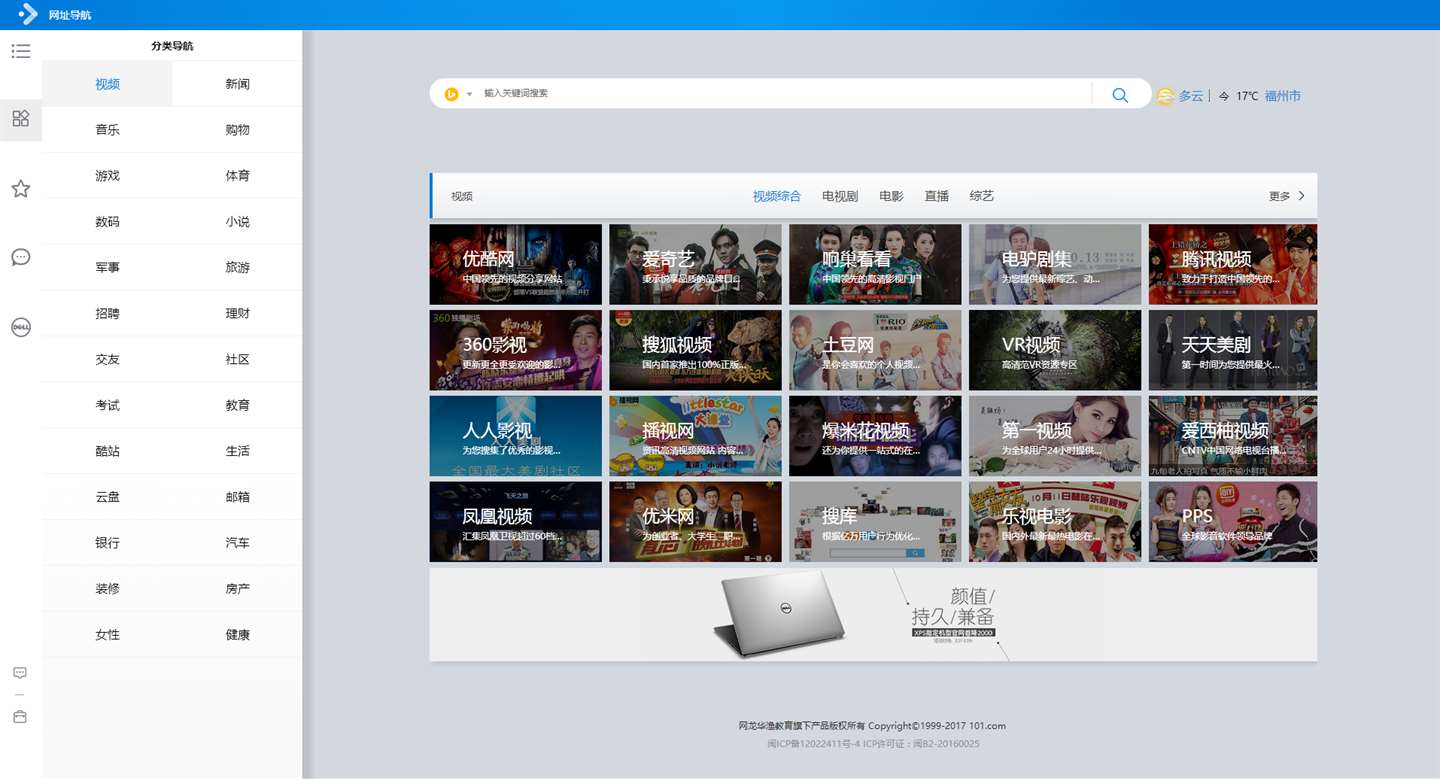
Task: Select 游戏 category
Action: point(107,176)
